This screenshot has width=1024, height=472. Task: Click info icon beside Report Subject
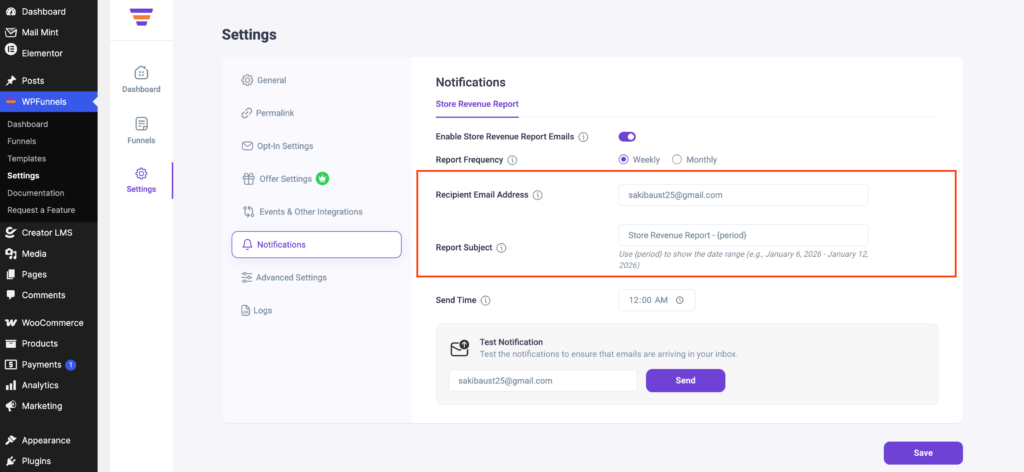pos(502,248)
